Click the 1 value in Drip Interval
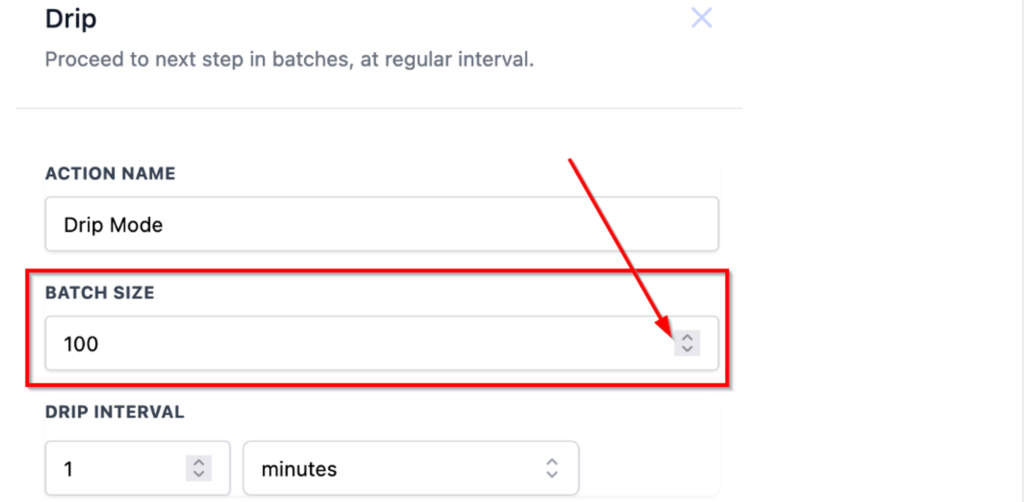This screenshot has width=1024, height=502. (69, 468)
